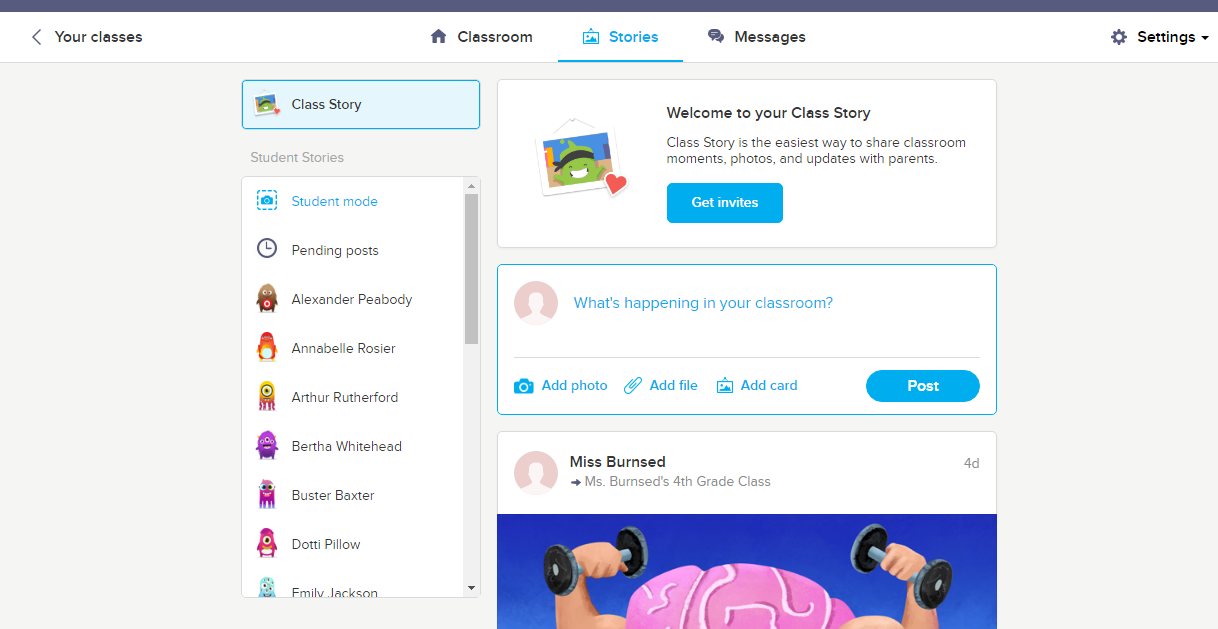Click the Pending posts clock icon

[267, 249]
